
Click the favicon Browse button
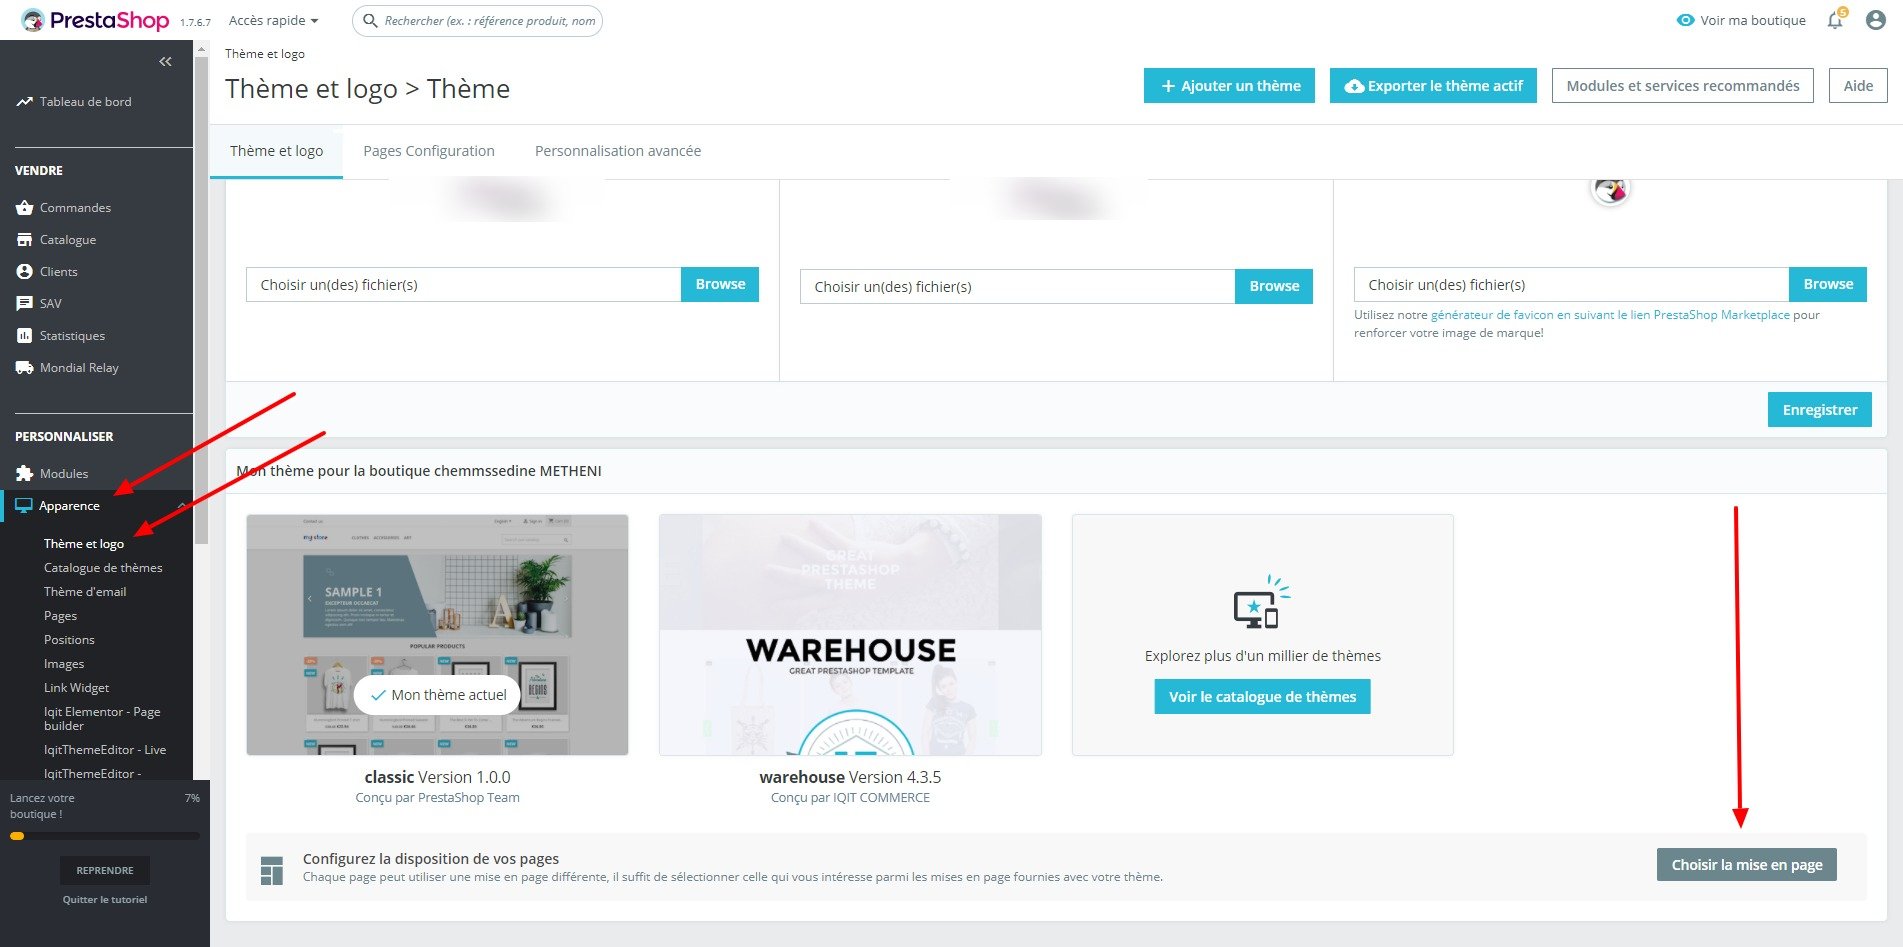pos(1828,284)
